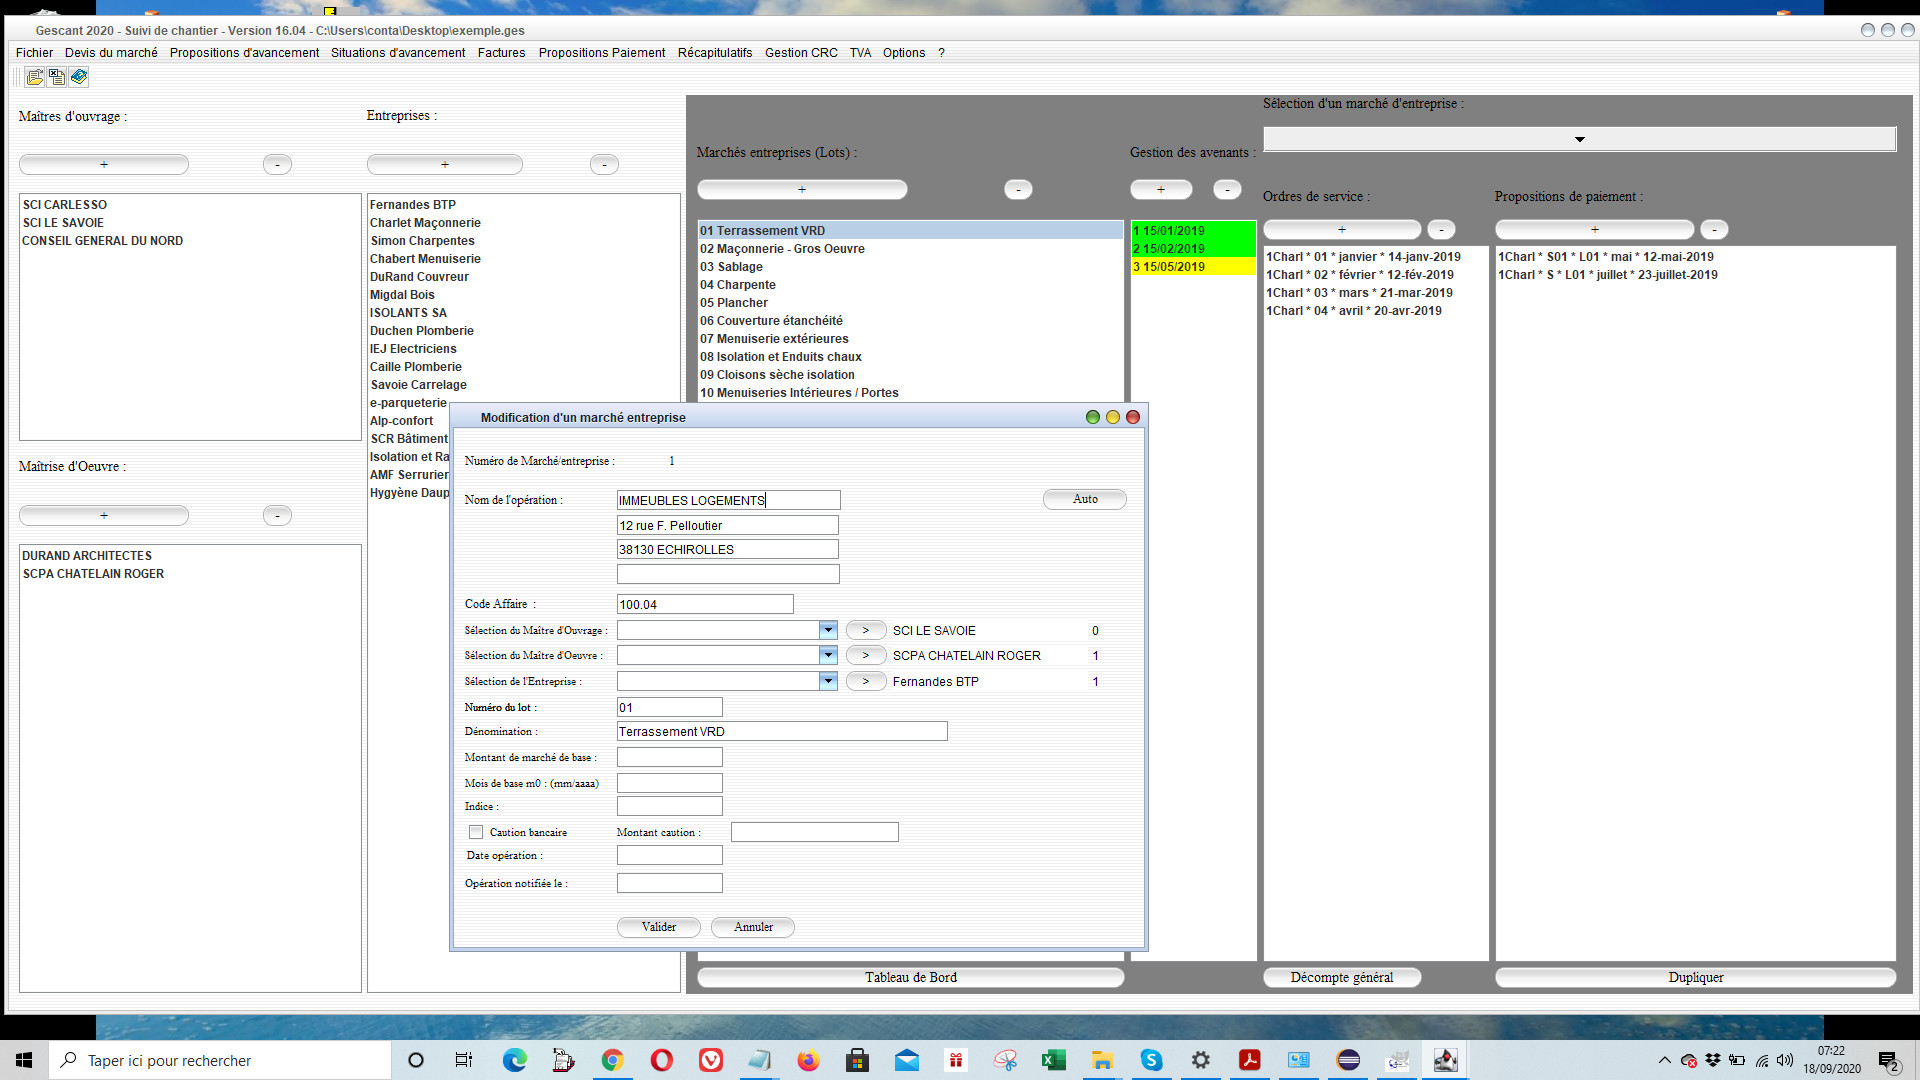Click the Annuler button

pos(753,927)
